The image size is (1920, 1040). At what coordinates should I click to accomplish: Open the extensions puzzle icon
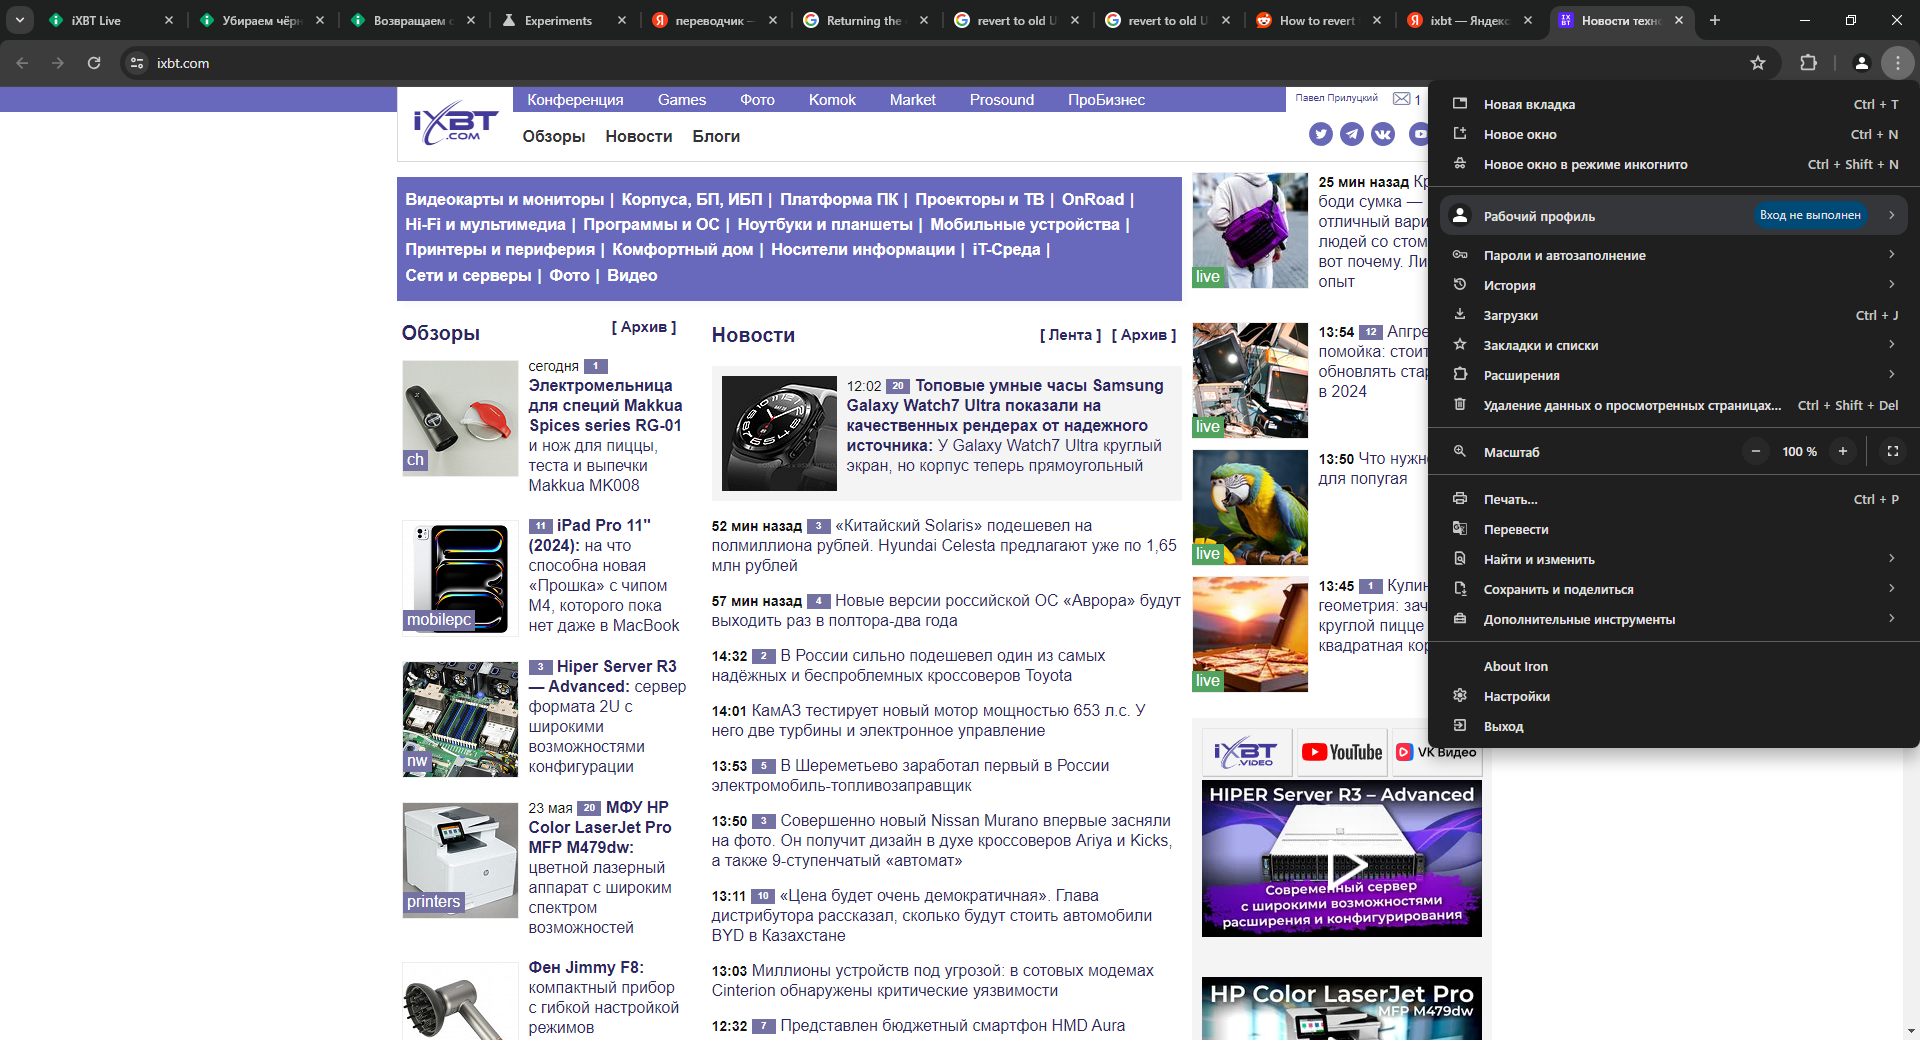[x=1808, y=63]
